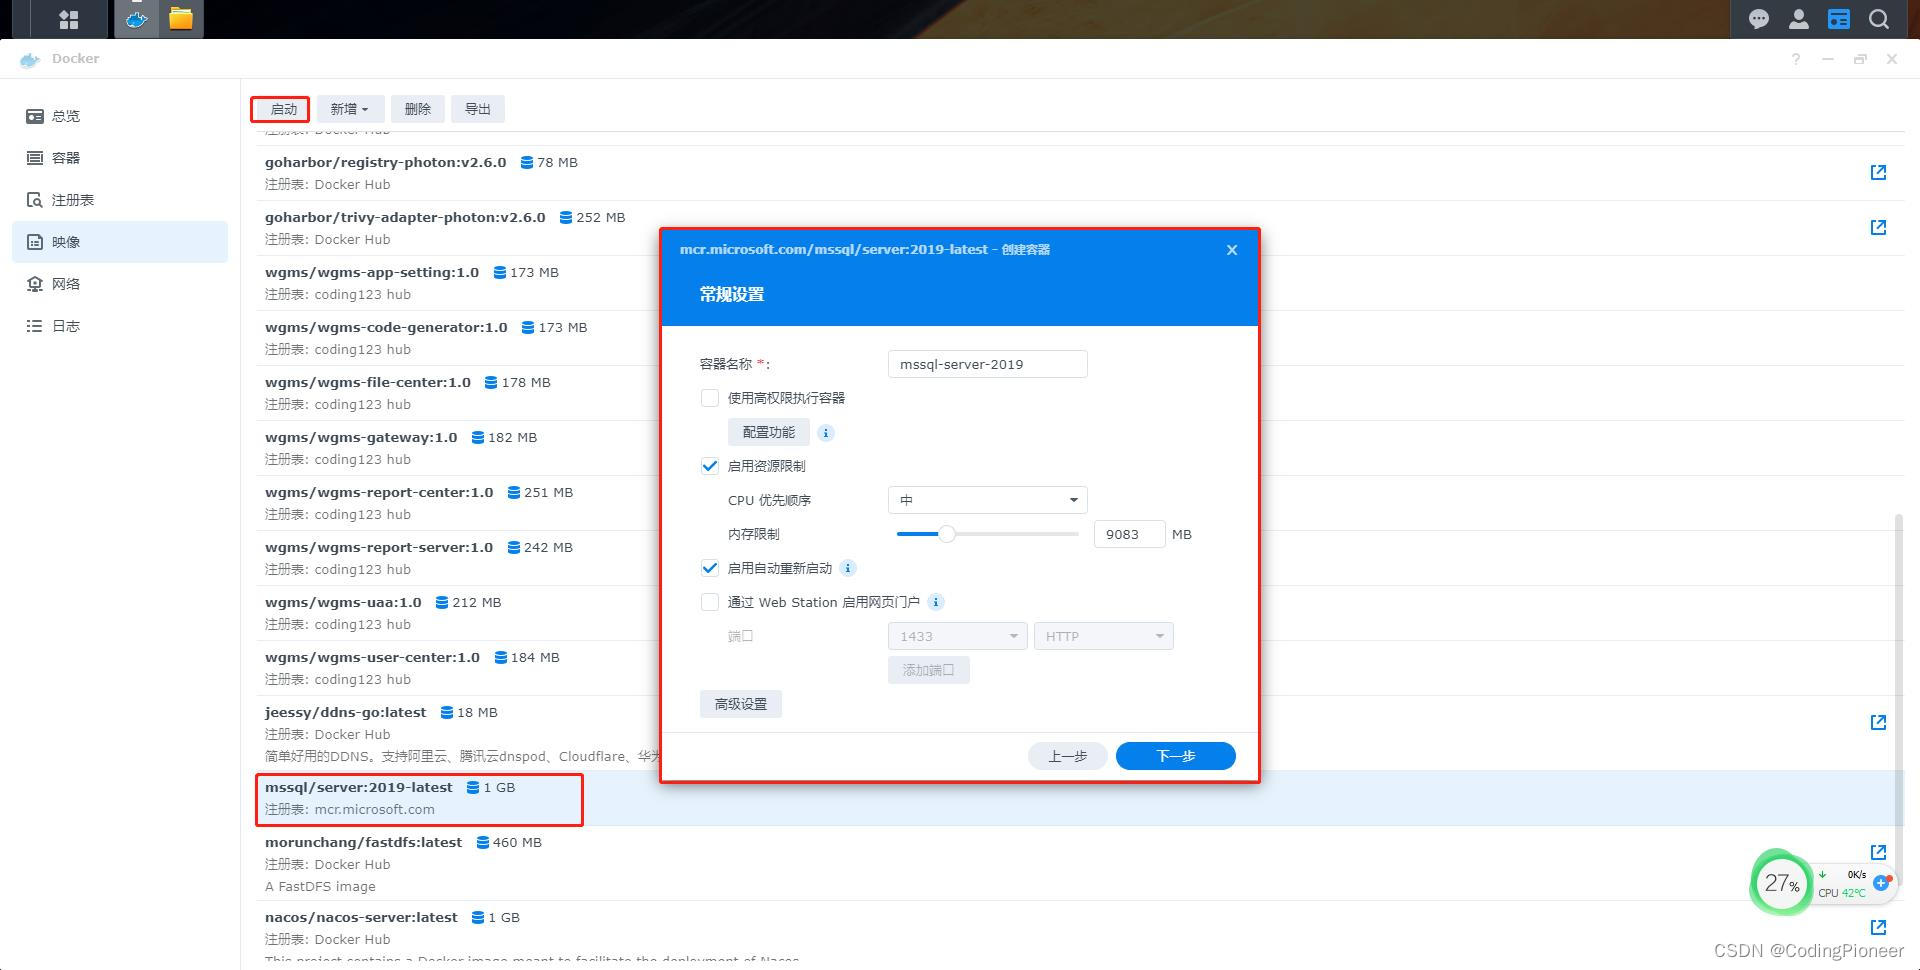This screenshot has height=970, width=1920.
Task: Open the HTTP protocol dropdown
Action: (x=1103, y=635)
